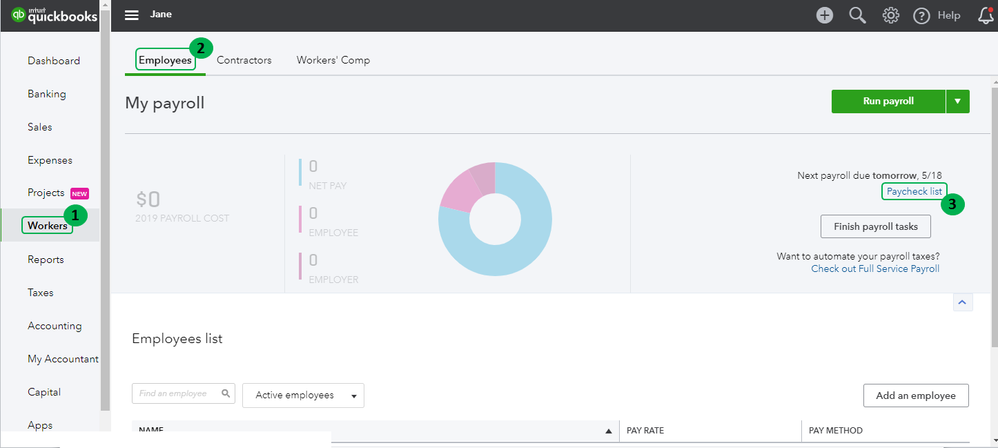Open Dashboard in sidebar
The image size is (998, 448).
coord(53,60)
